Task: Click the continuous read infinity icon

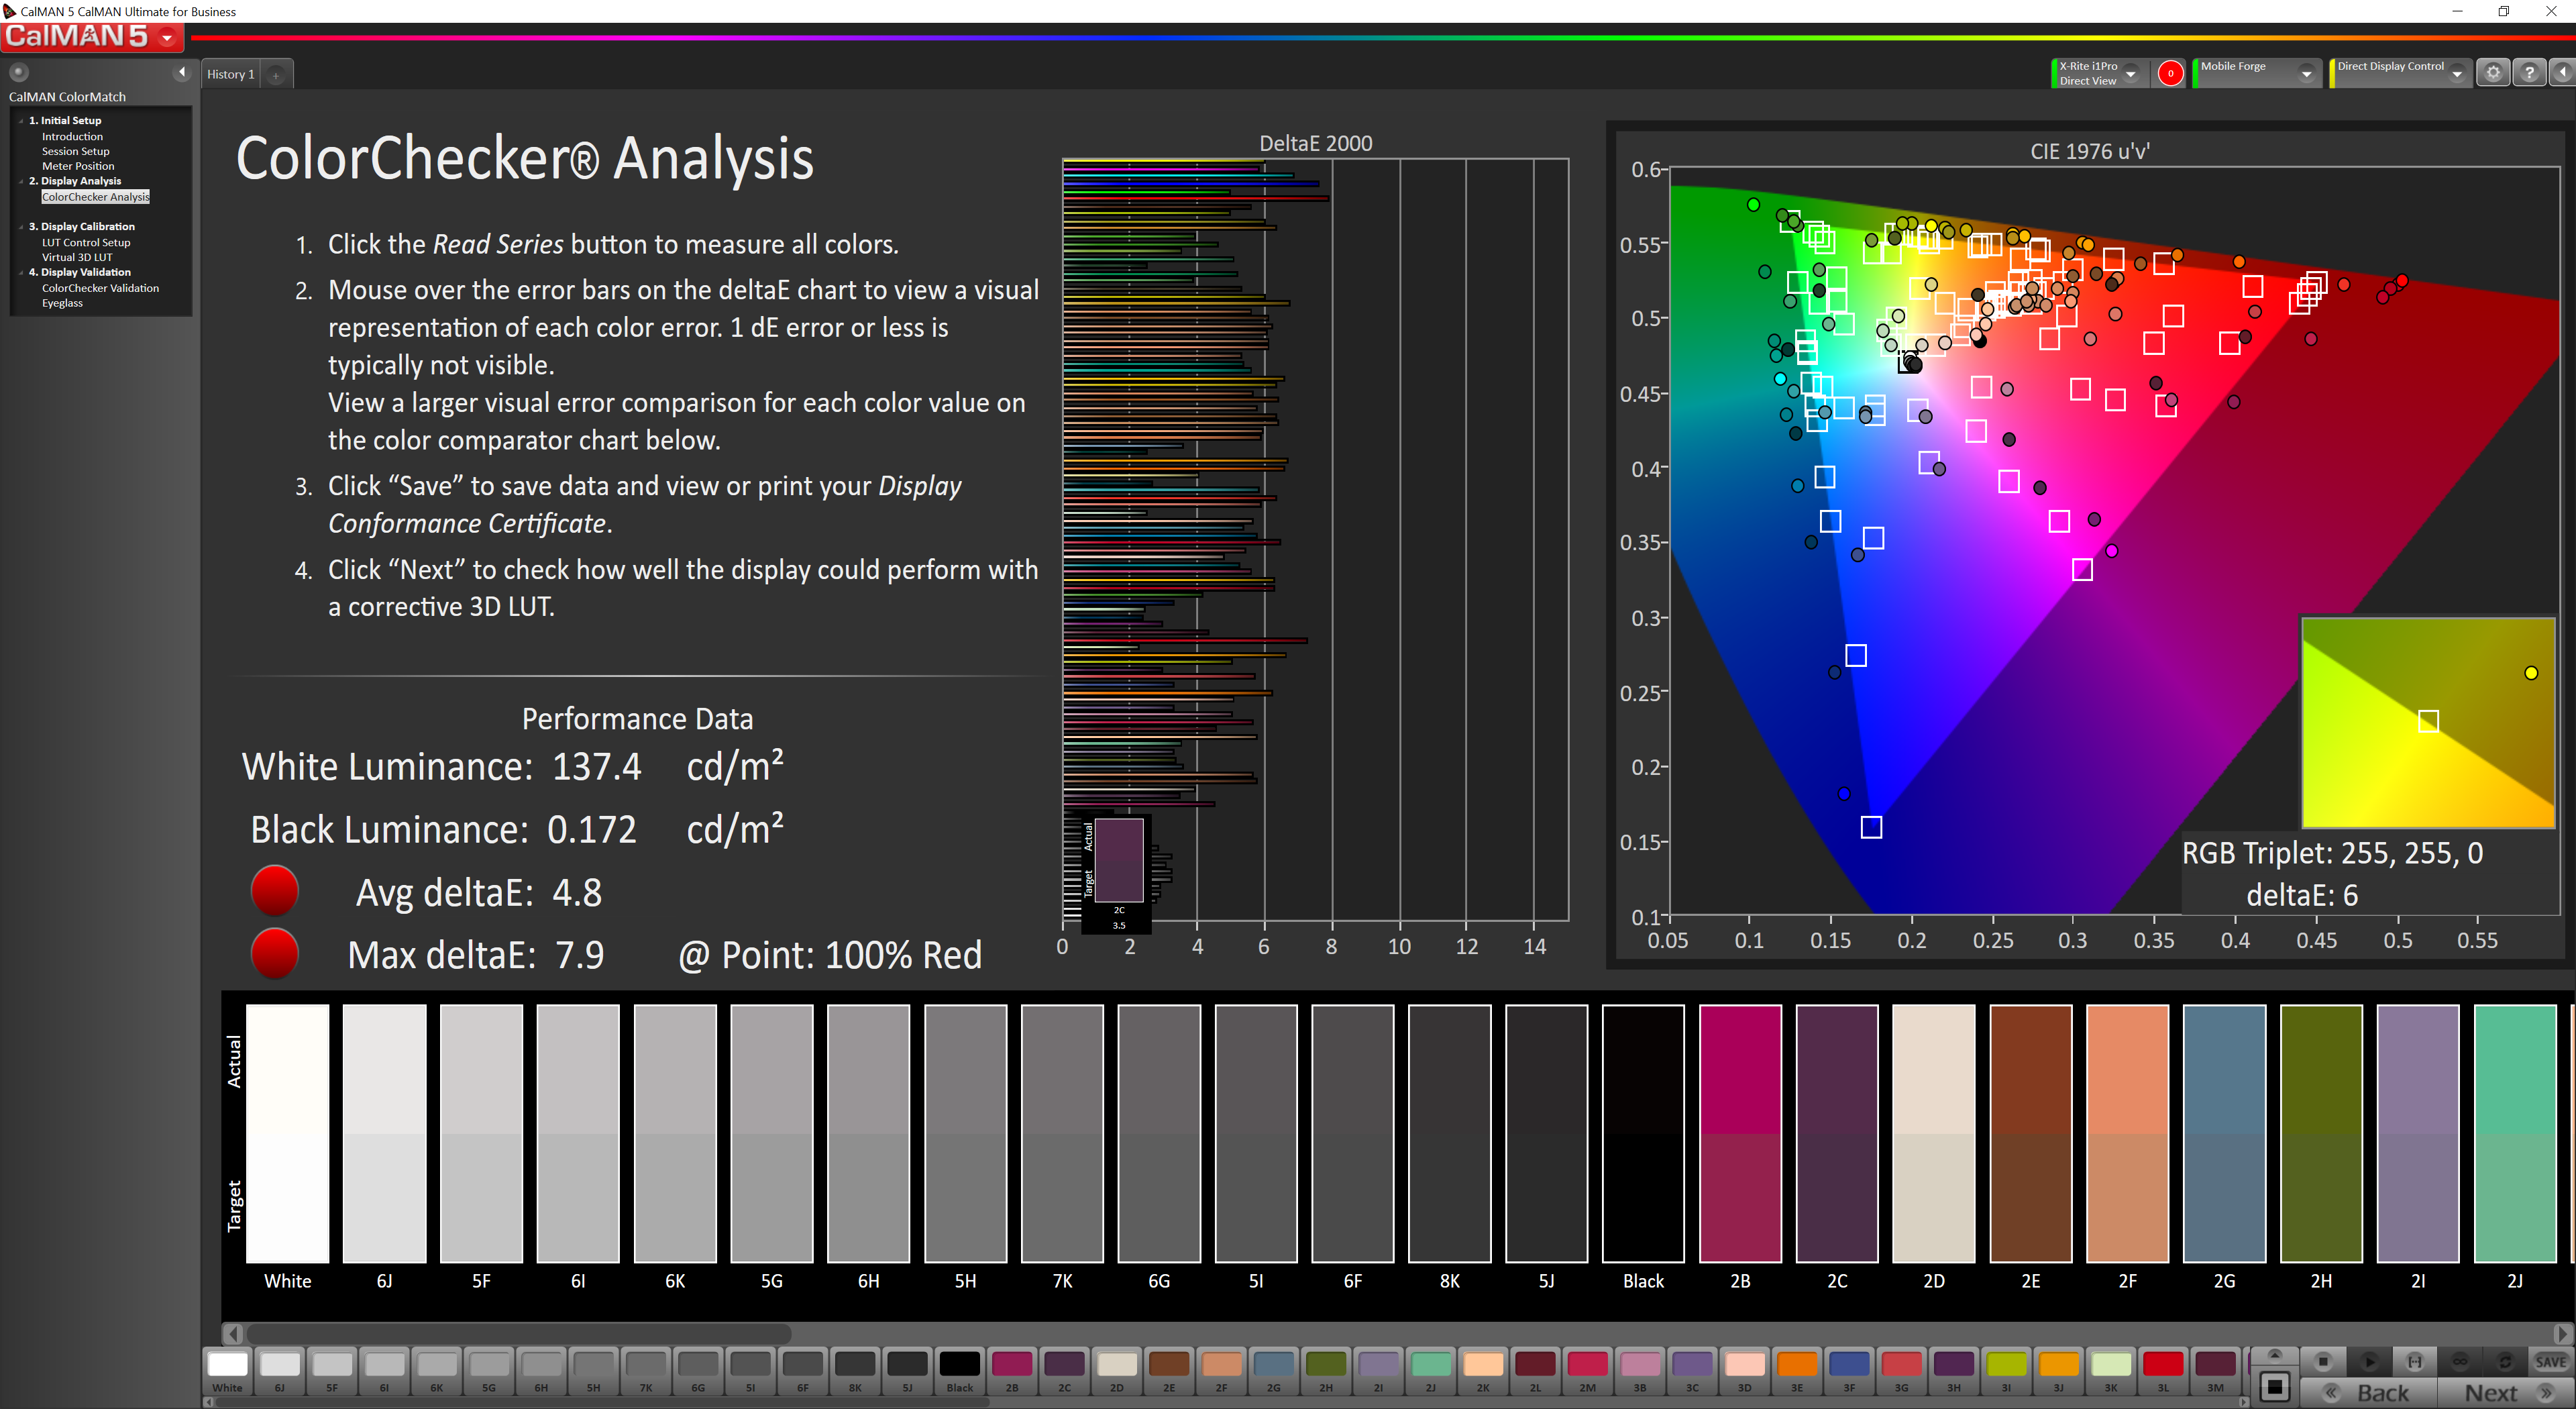Action: coord(2460,1361)
